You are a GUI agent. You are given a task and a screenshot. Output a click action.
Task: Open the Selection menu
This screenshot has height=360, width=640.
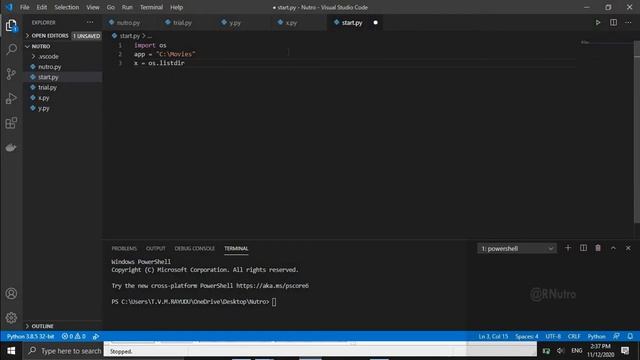[67, 7]
